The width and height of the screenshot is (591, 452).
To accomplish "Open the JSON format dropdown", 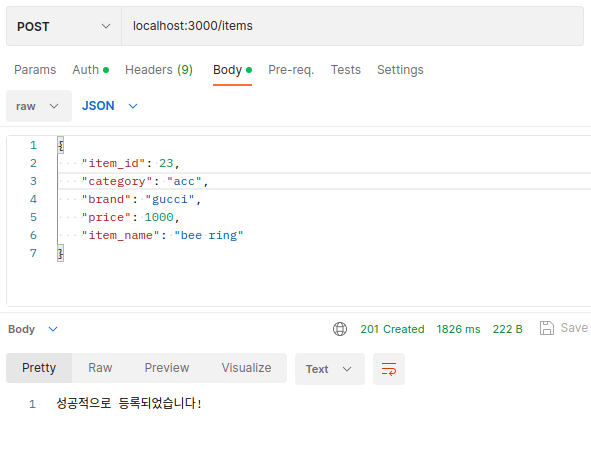I will 110,106.
